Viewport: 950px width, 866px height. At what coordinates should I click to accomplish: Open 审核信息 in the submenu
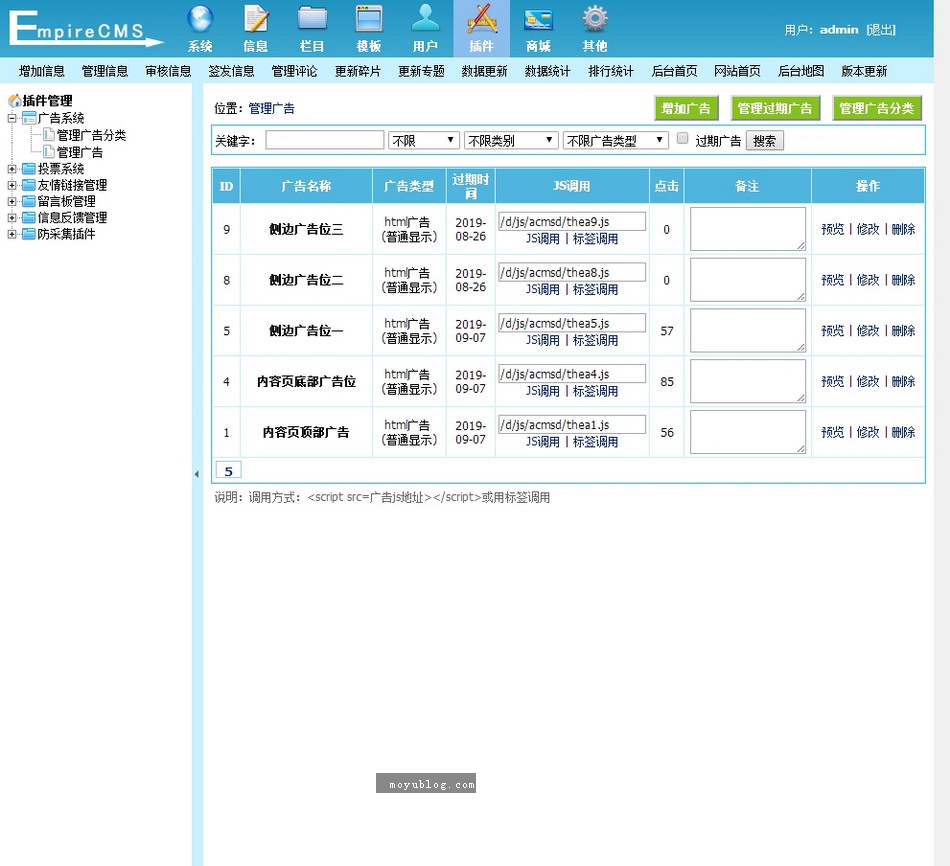point(168,72)
